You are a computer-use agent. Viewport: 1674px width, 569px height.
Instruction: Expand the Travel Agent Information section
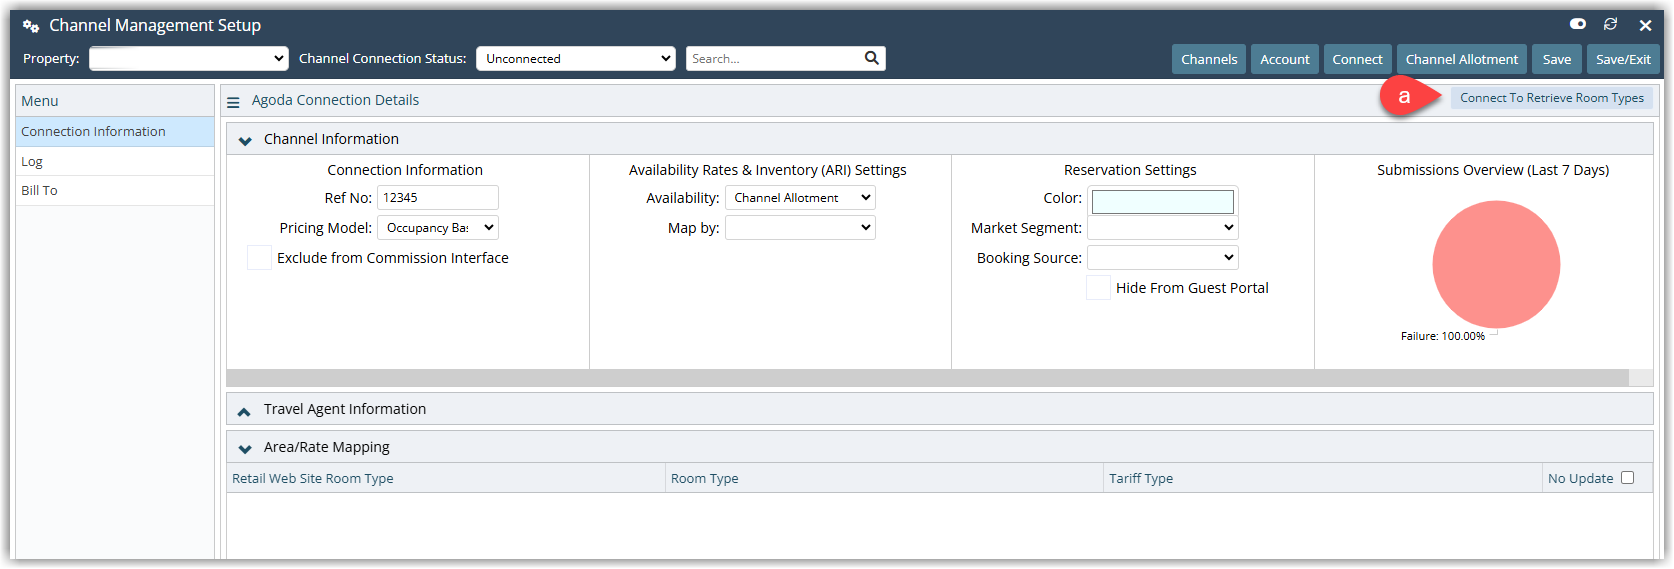244,410
